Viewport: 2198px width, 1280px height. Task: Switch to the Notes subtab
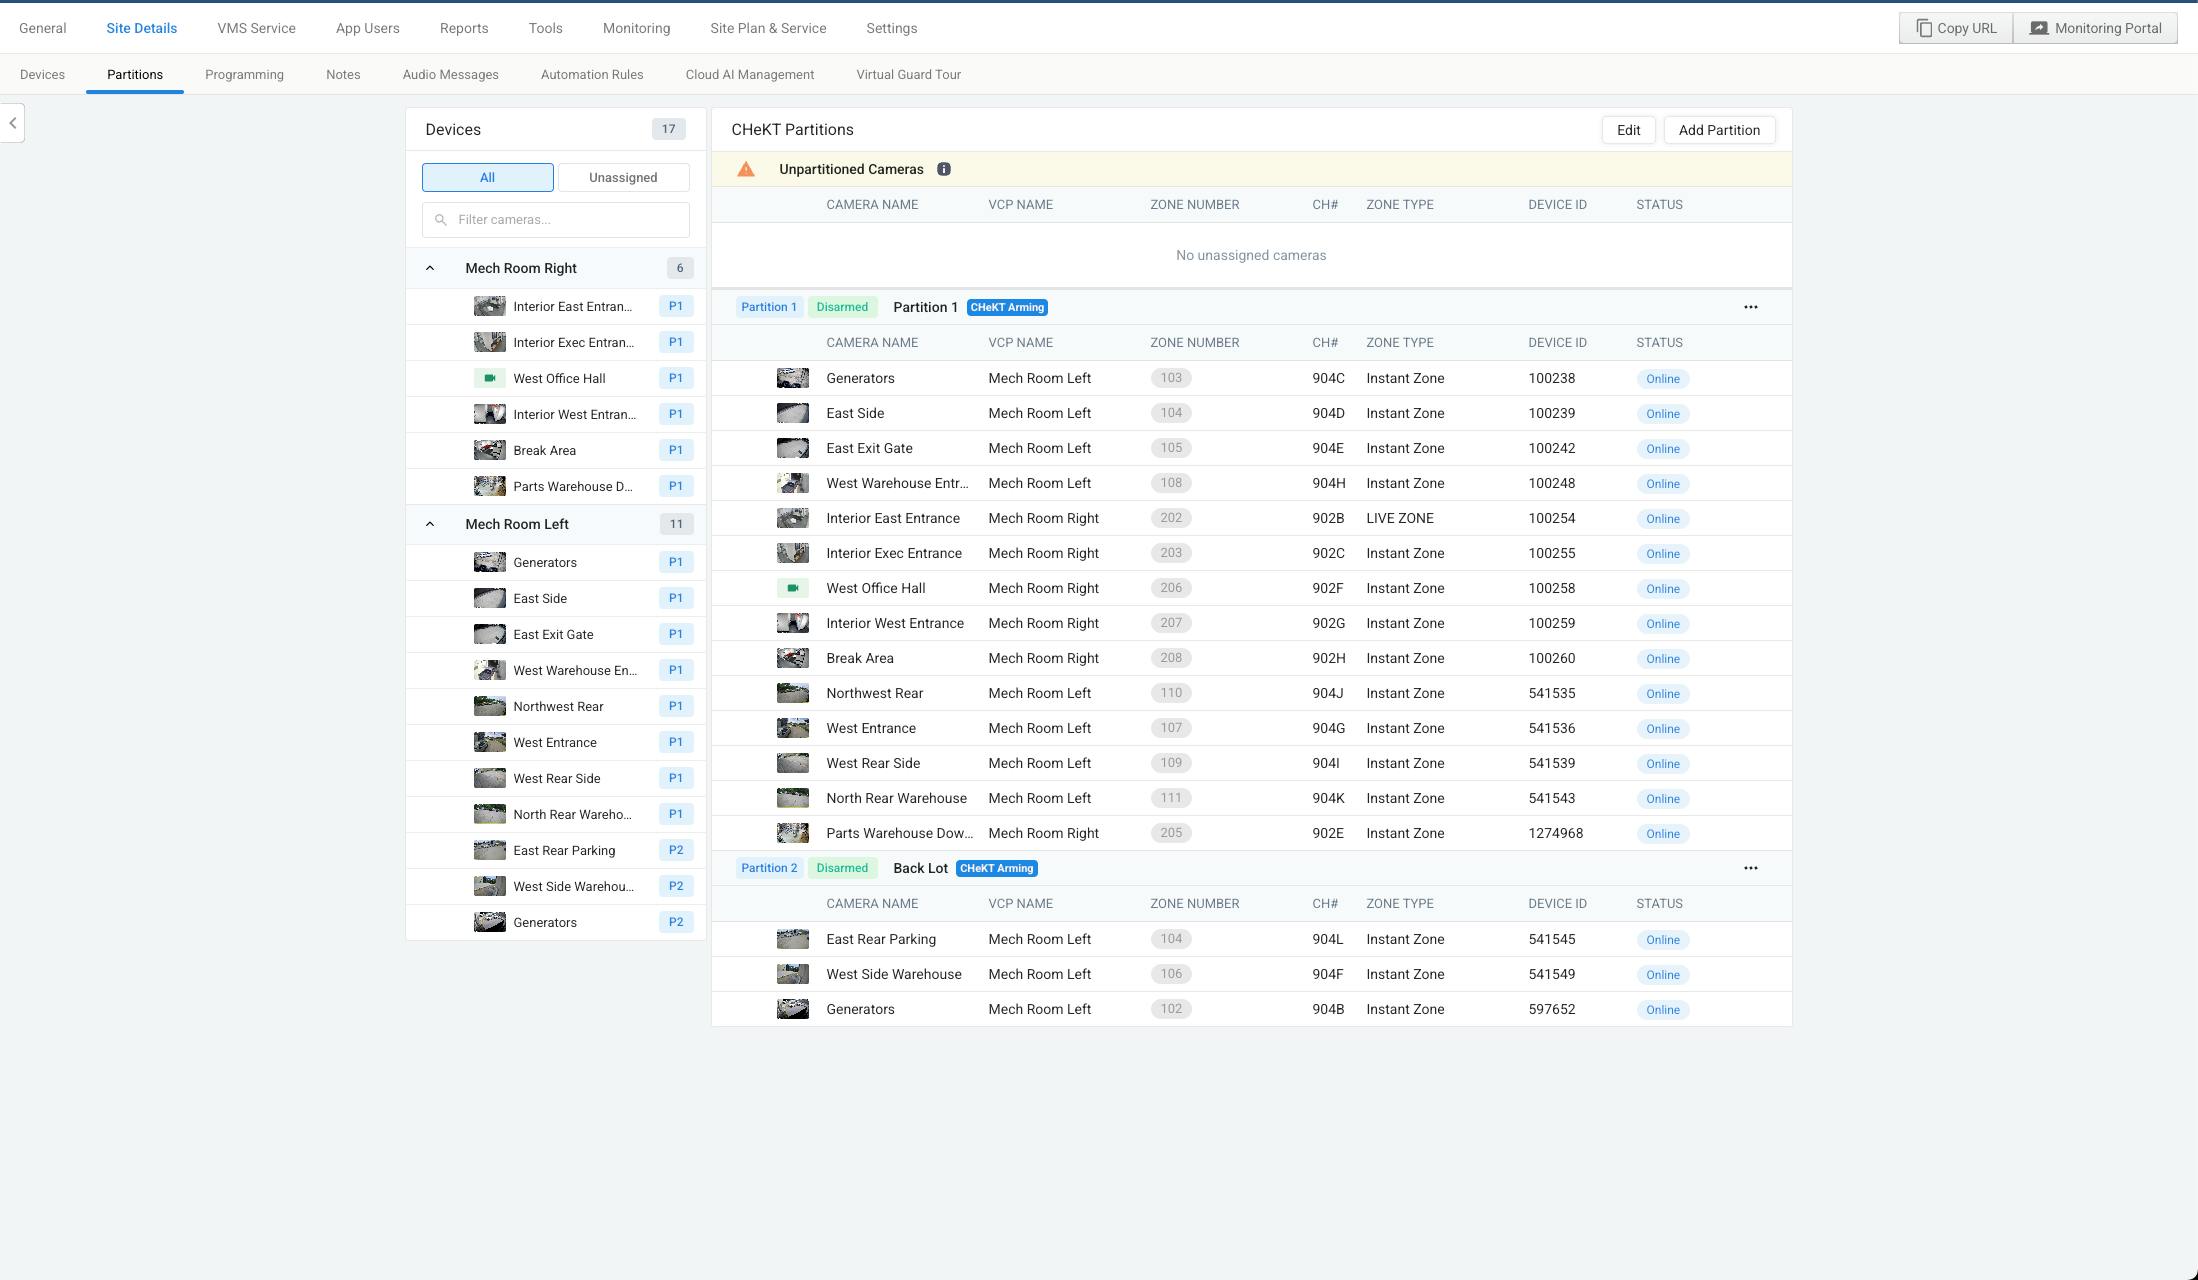[x=343, y=74]
